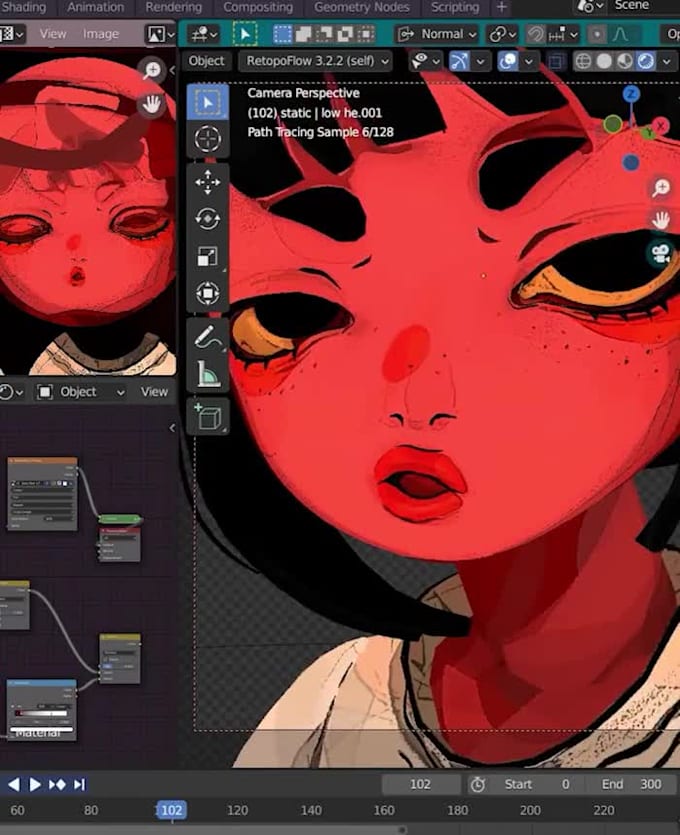The image size is (680, 835).
Task: Choose the Invert selection mode
Action: (x=345, y=35)
